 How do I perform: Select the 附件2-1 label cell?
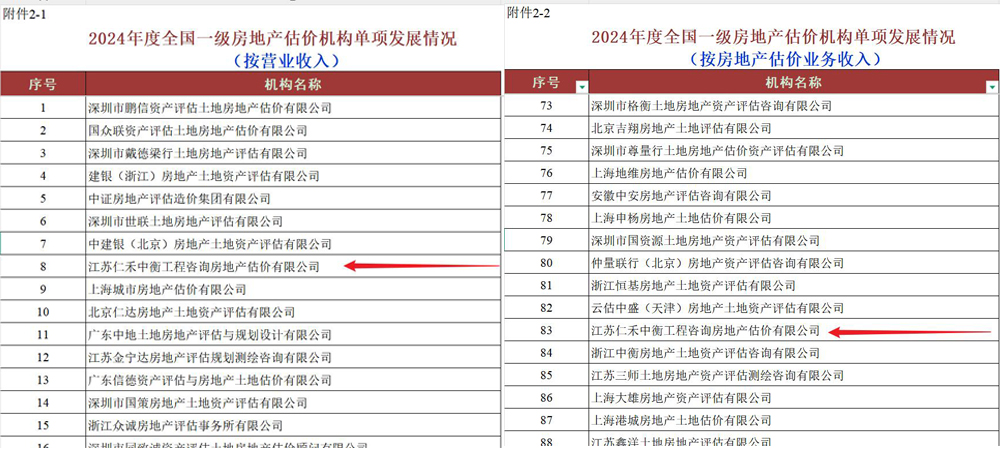[x=23, y=13]
